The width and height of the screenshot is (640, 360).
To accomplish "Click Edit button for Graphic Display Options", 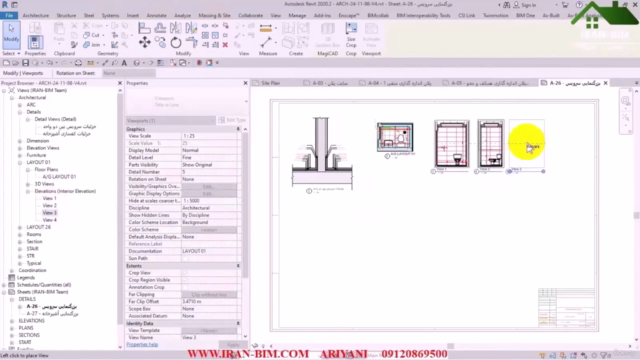I will point(209,194).
